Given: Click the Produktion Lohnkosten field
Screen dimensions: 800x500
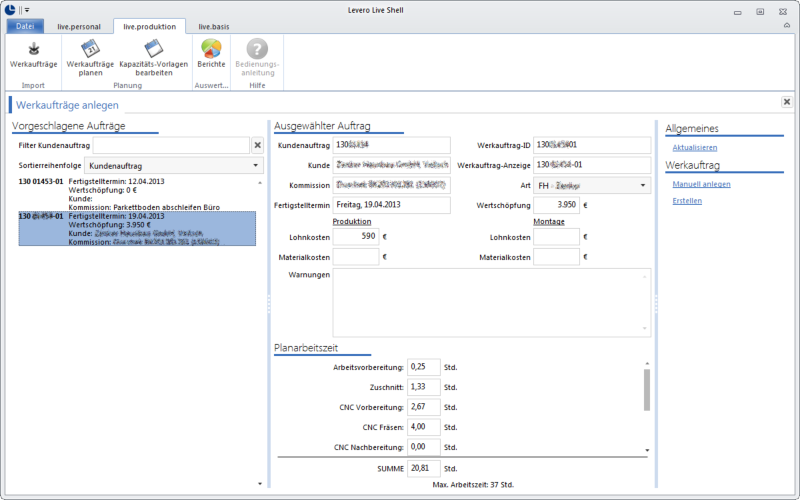Looking at the screenshot, I should tap(356, 237).
